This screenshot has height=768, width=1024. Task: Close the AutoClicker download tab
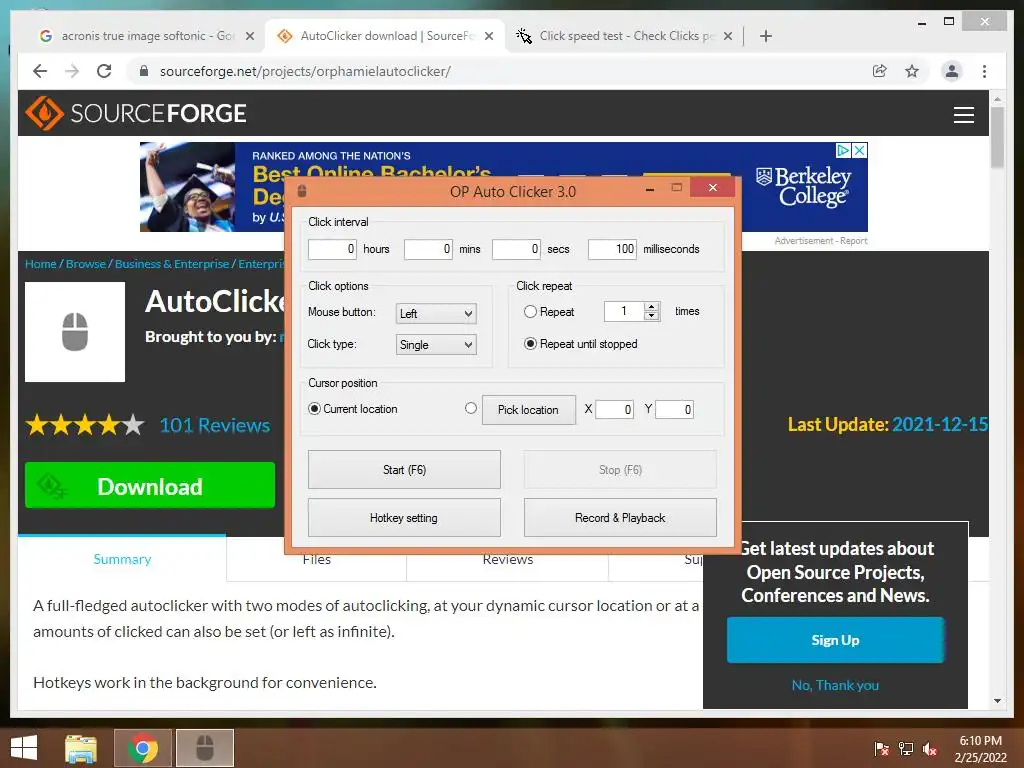pos(488,36)
